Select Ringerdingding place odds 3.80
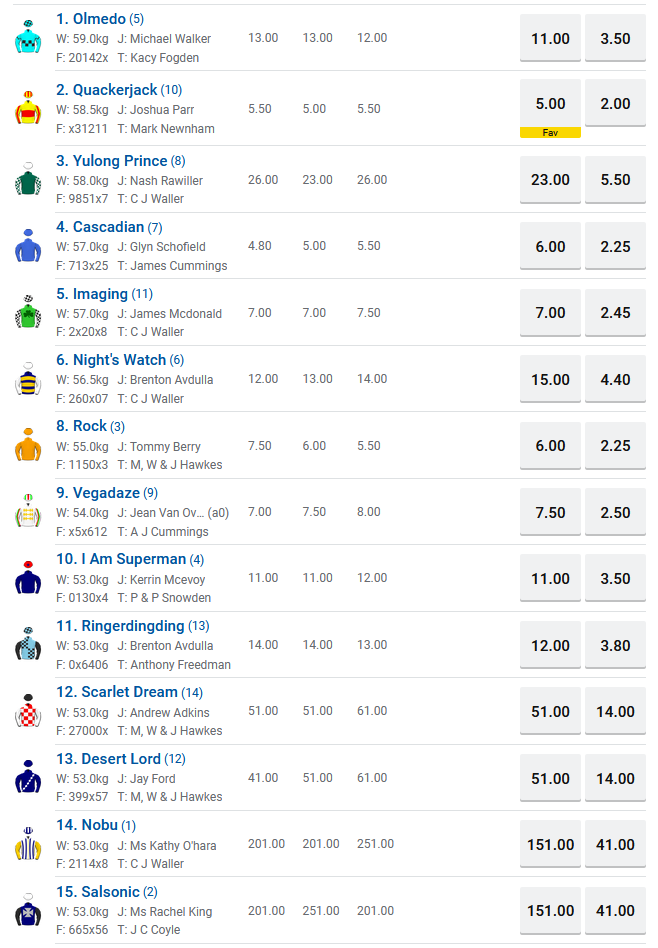The width and height of the screenshot is (658, 948). (x=615, y=646)
